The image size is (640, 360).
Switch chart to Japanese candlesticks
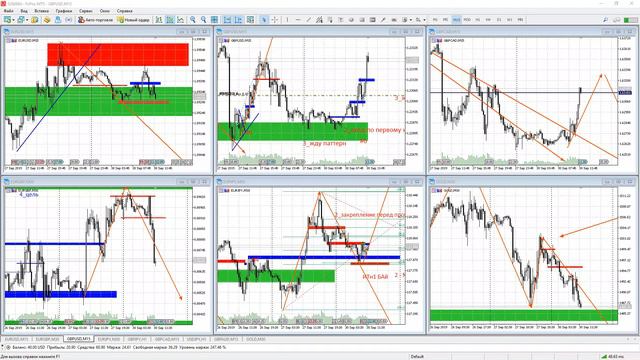pos(169,20)
